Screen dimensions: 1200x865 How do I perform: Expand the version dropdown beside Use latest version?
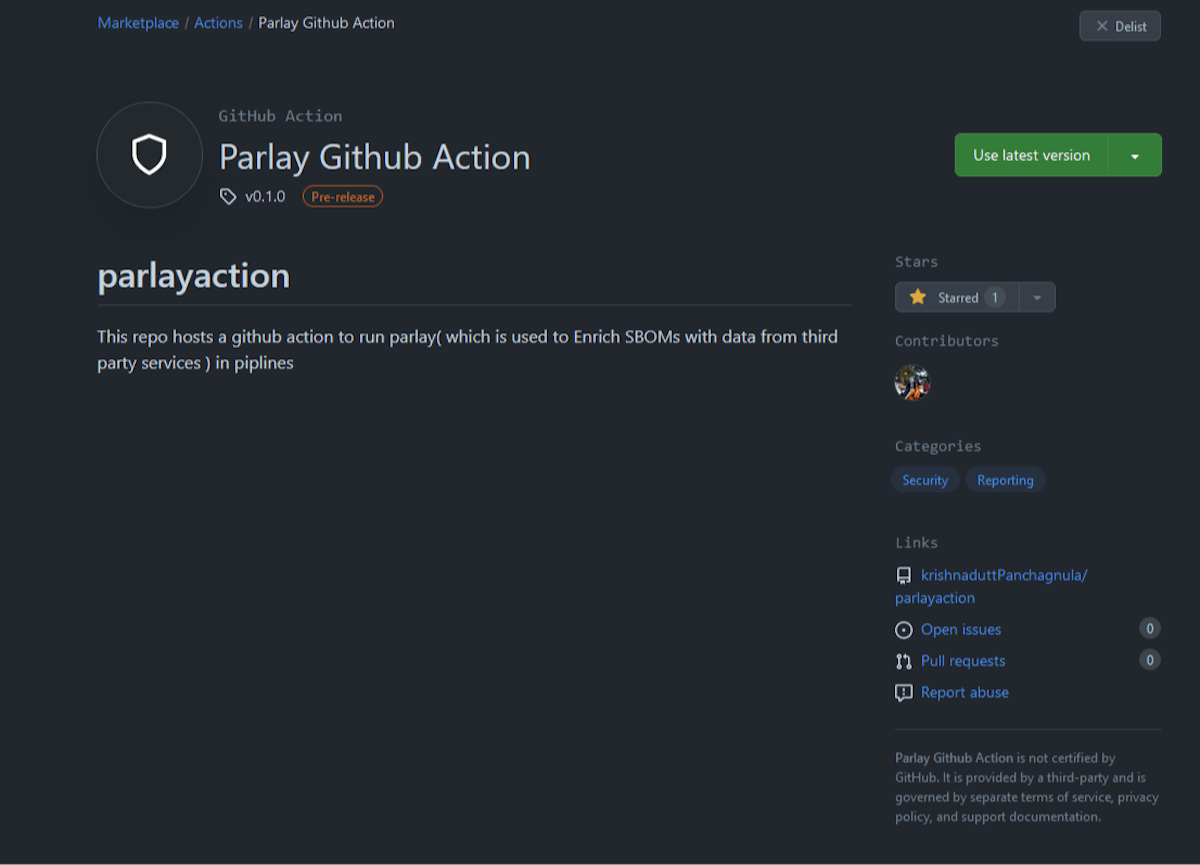pyautogui.click(x=1135, y=156)
